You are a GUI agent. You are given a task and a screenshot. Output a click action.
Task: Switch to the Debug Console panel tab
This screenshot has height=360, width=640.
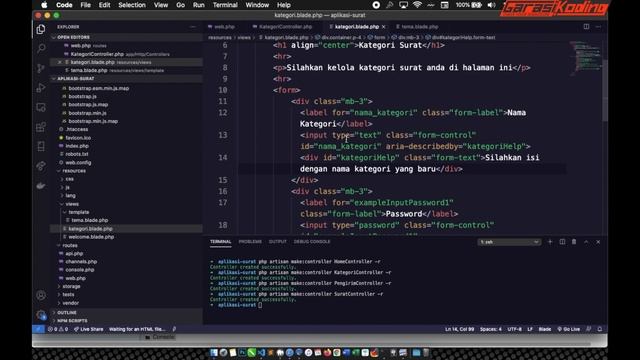(x=312, y=242)
